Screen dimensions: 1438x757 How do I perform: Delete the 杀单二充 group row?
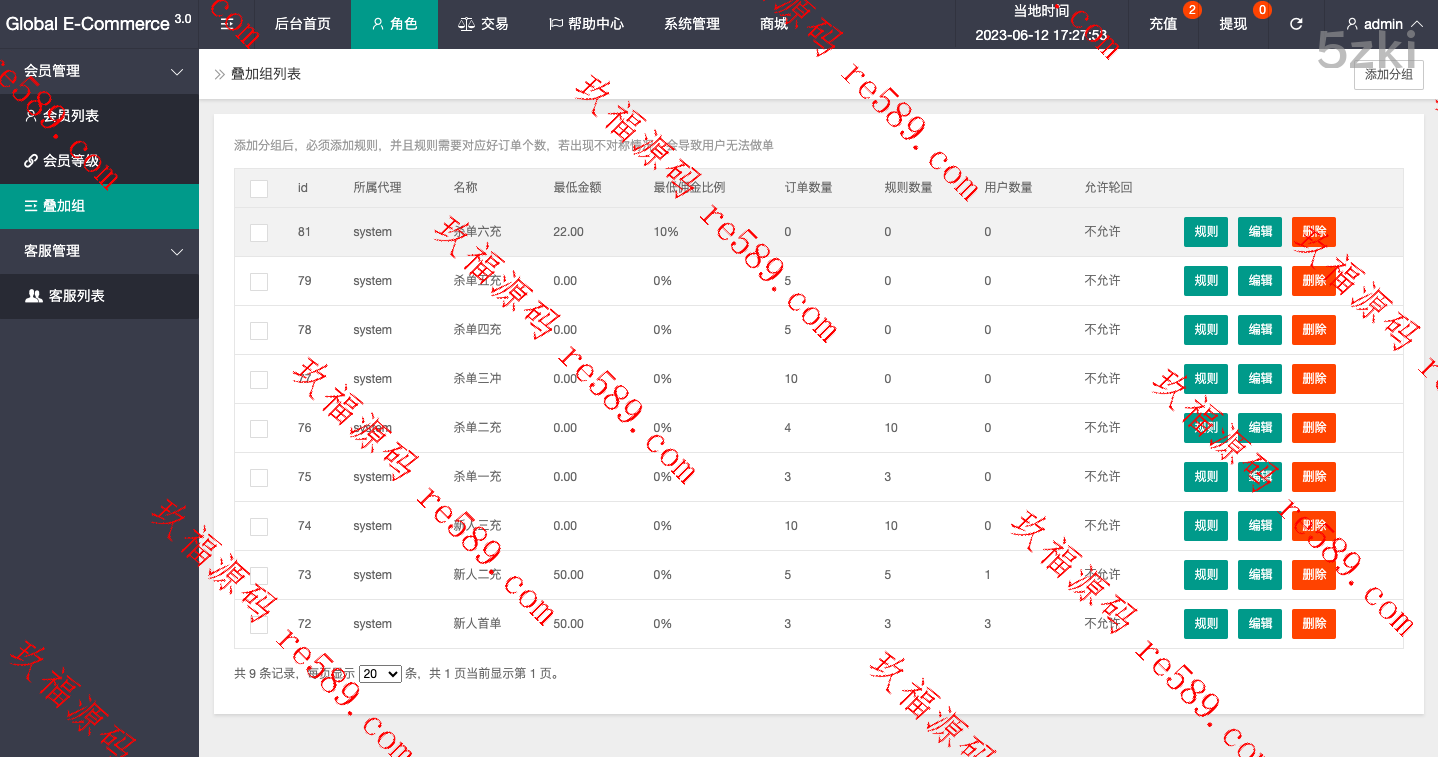pos(1313,428)
